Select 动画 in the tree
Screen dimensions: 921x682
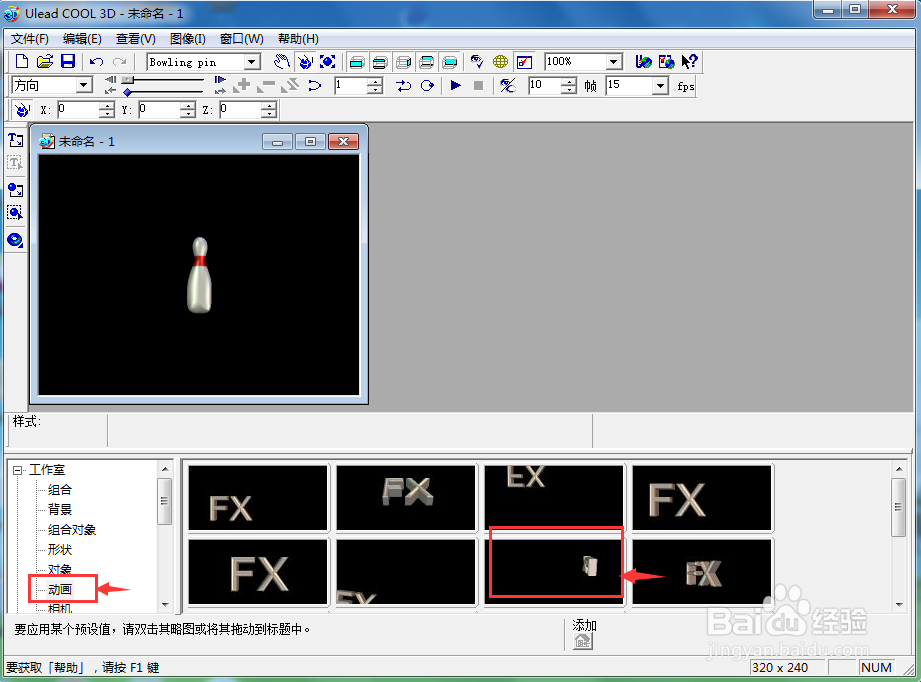point(60,589)
